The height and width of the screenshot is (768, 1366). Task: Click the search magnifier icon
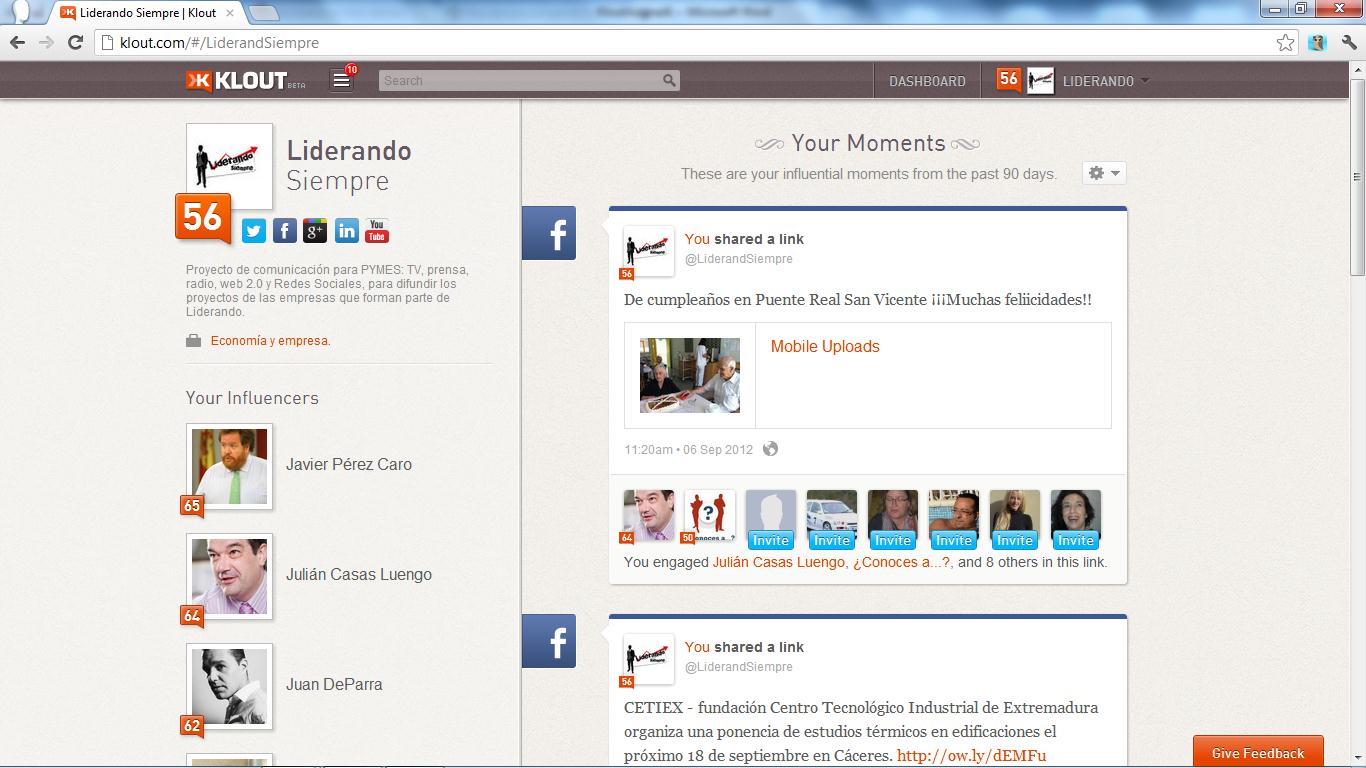(669, 81)
